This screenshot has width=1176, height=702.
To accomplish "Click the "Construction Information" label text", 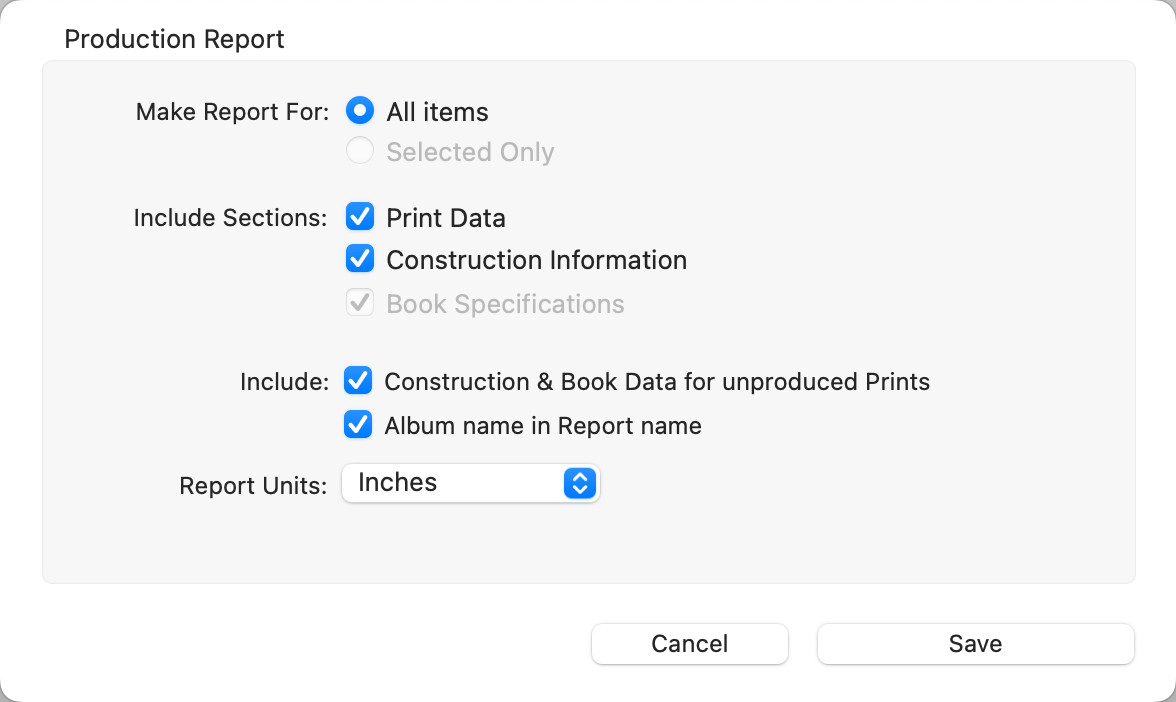I will click(x=536, y=260).
